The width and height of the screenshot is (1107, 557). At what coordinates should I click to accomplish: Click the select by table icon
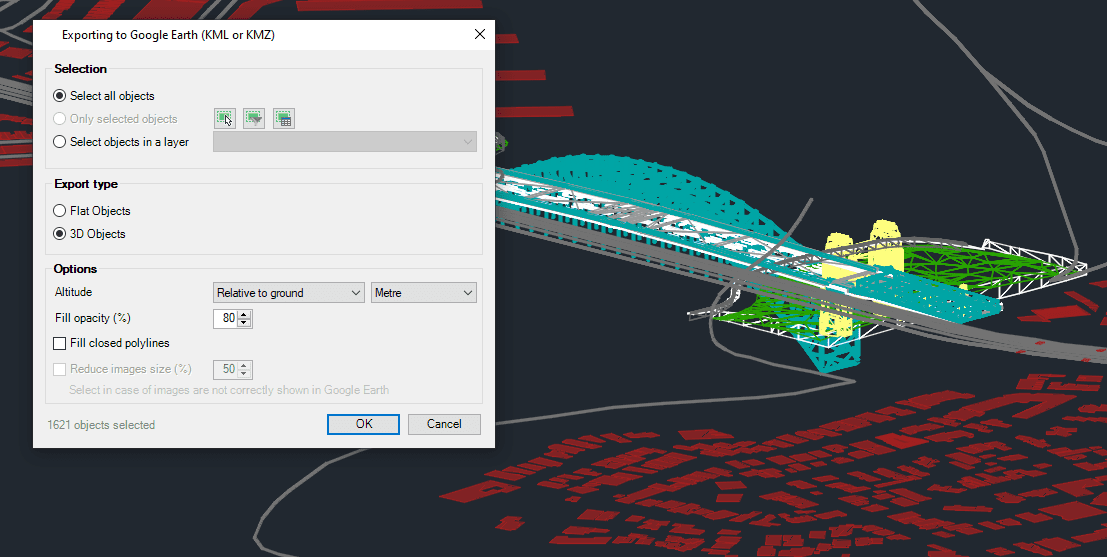pyautogui.click(x=283, y=119)
